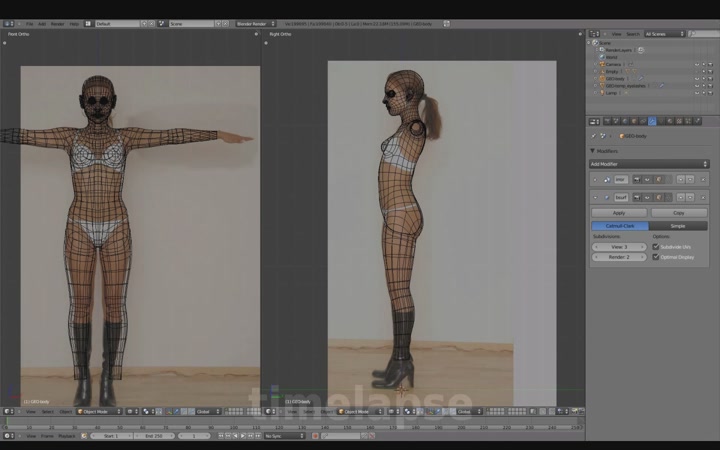
Task: Remove the bsurf modifier with its X icon
Action: pos(703,197)
